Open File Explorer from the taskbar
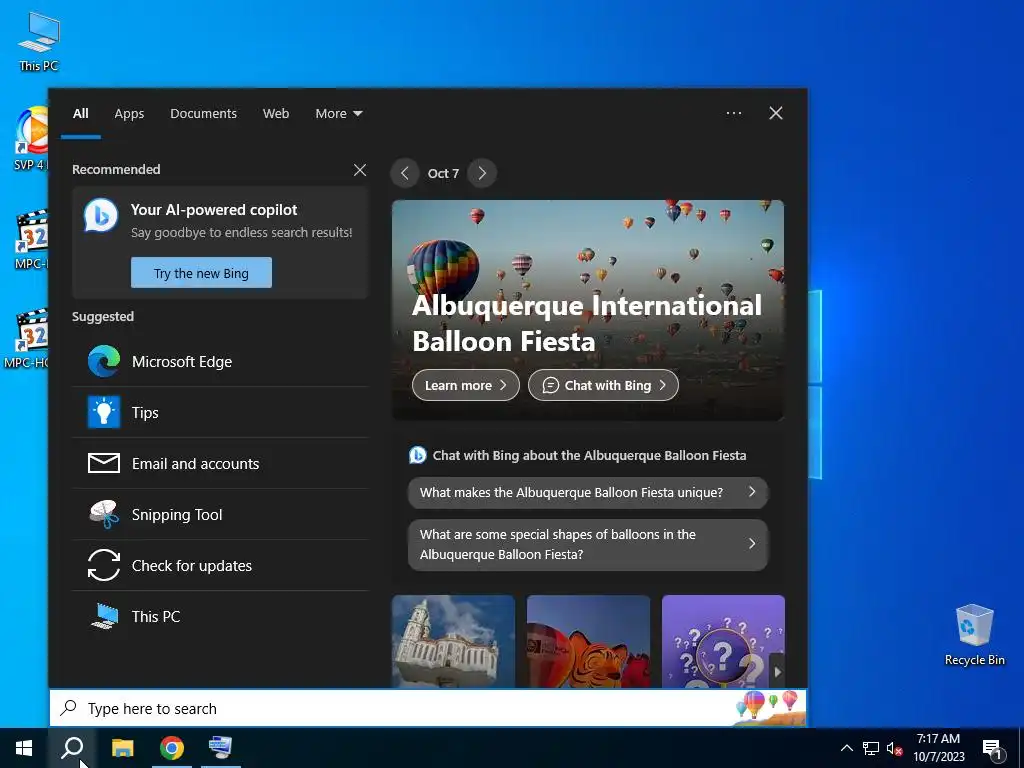Image resolution: width=1024 pixels, height=768 pixels. (122, 748)
